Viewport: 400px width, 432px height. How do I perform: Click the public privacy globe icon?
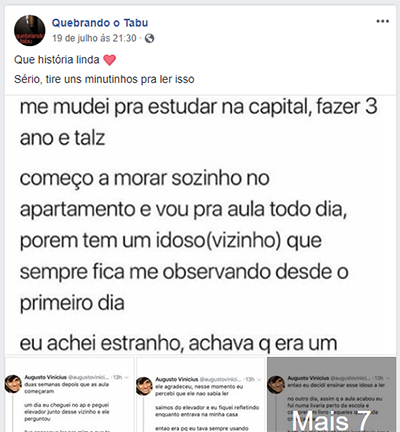[150, 39]
